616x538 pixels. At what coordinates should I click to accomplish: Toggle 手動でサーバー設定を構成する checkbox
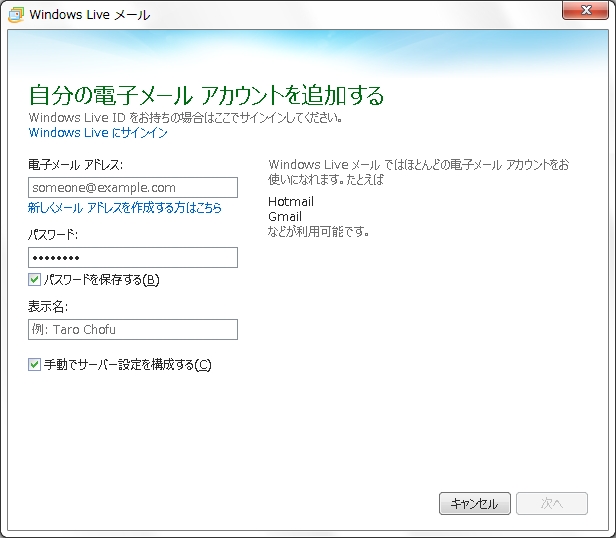[34, 365]
